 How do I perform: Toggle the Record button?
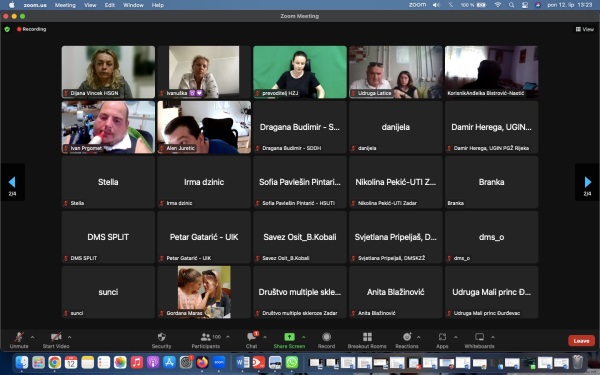(x=326, y=340)
